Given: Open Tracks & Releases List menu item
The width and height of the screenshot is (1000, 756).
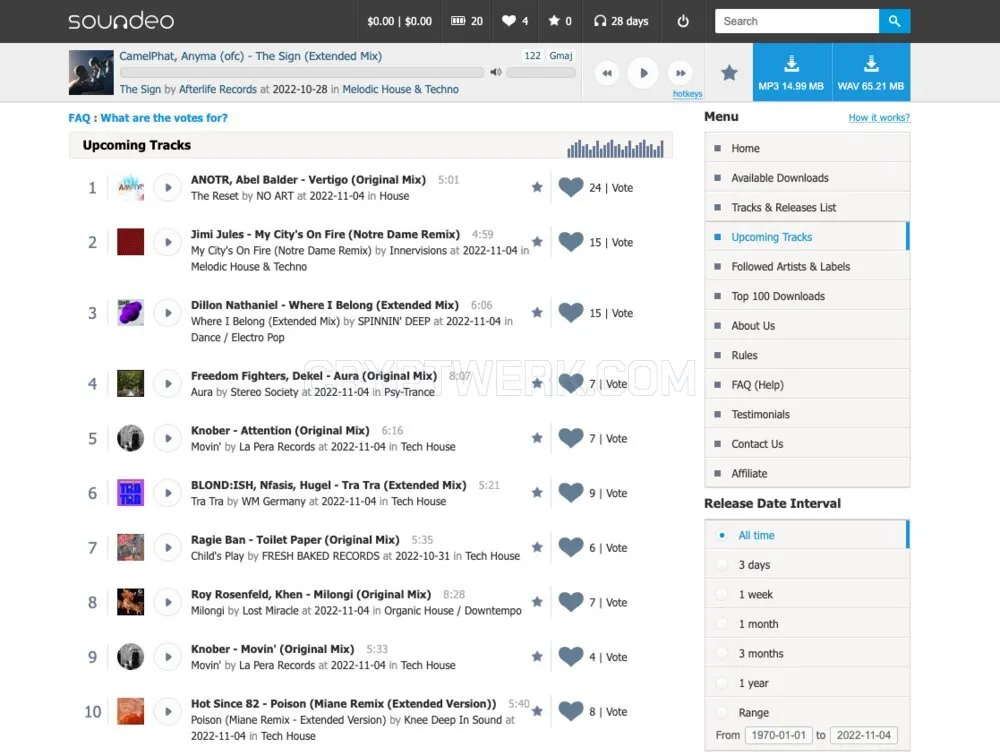Looking at the screenshot, I should point(807,207).
